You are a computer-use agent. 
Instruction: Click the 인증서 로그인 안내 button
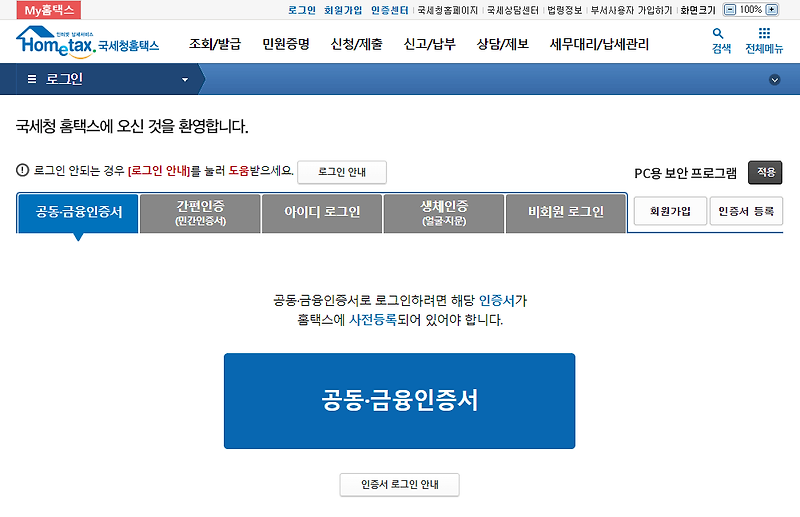pyautogui.click(x=399, y=485)
